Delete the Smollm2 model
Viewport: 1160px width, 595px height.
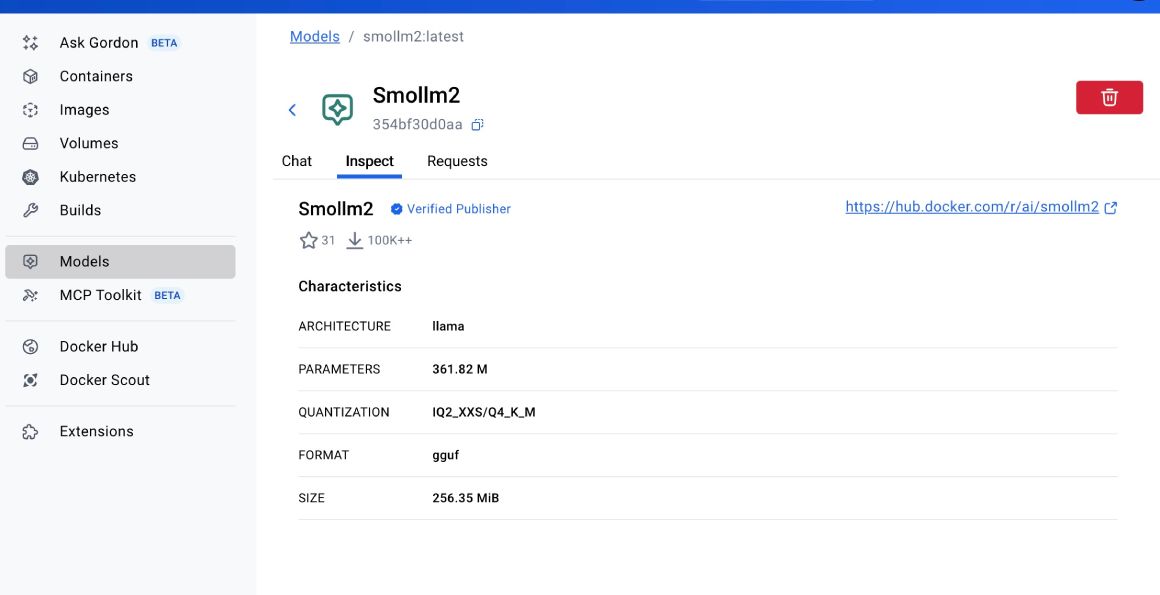click(x=1109, y=97)
